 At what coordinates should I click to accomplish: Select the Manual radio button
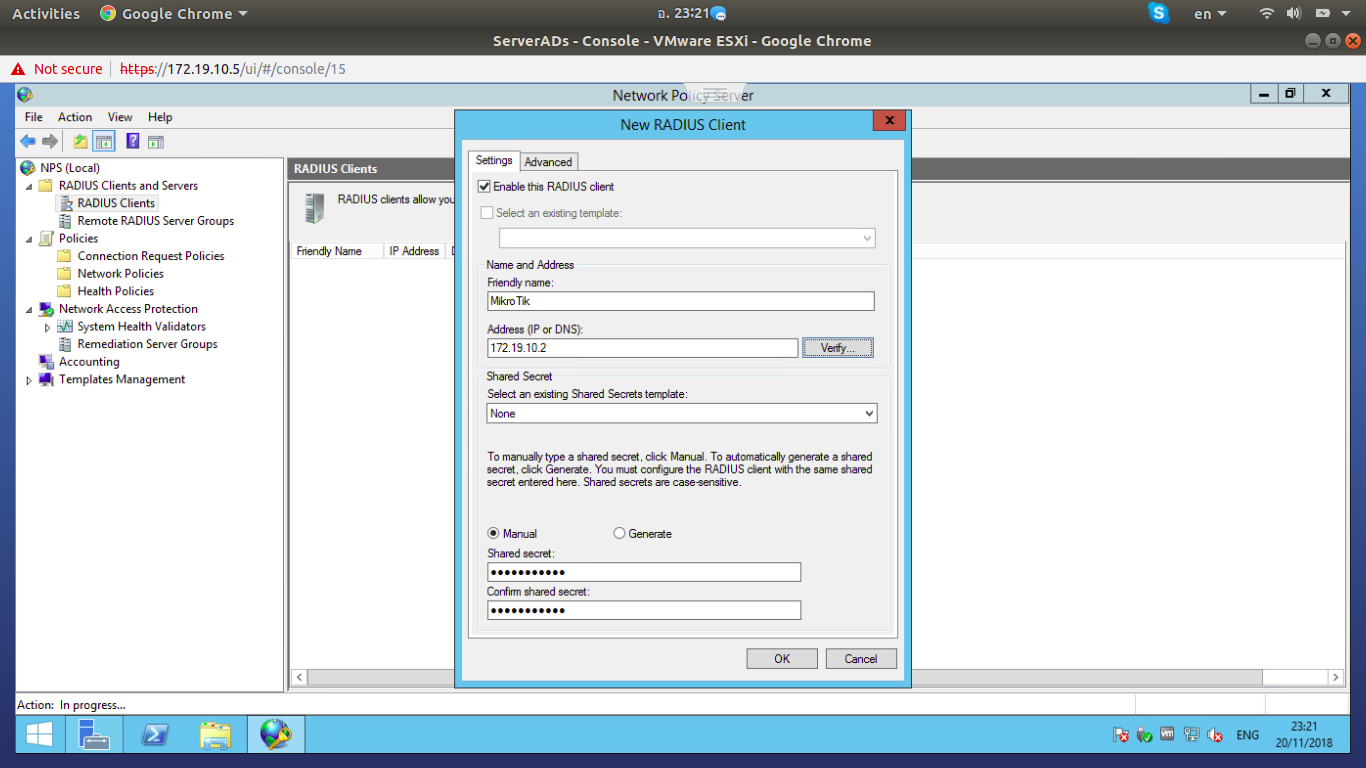[x=493, y=534]
